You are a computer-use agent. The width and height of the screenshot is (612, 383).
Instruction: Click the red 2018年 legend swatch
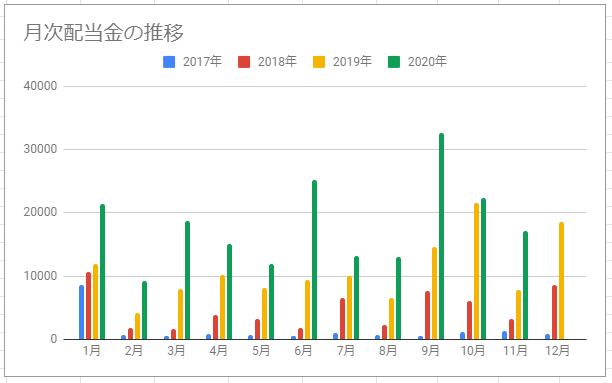click(x=244, y=62)
